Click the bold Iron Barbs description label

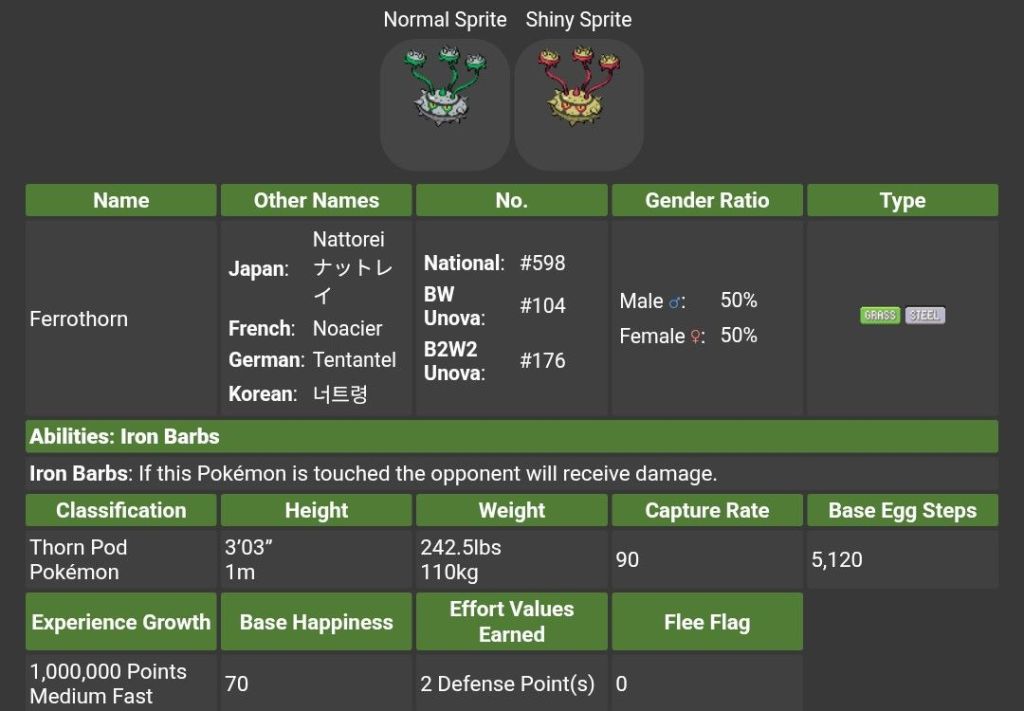78,473
